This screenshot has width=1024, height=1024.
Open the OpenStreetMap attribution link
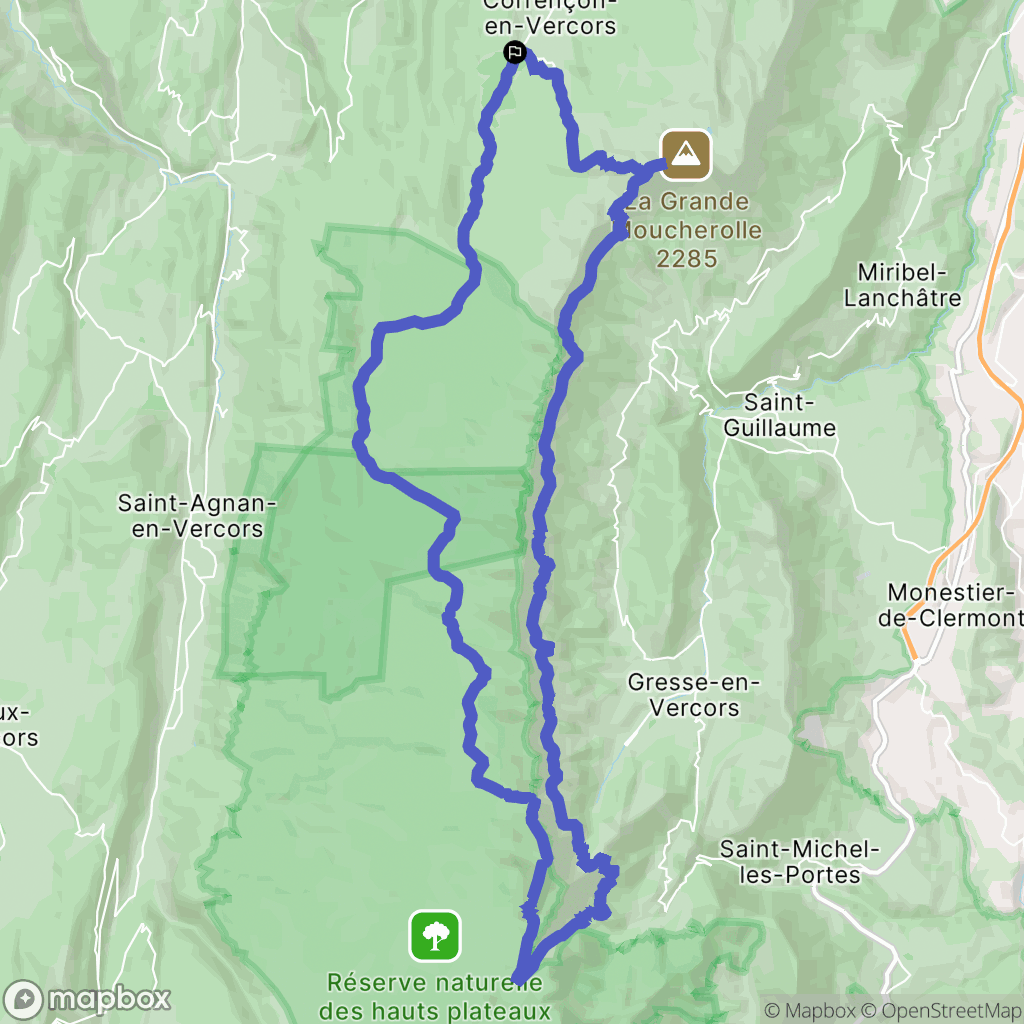(942, 1011)
